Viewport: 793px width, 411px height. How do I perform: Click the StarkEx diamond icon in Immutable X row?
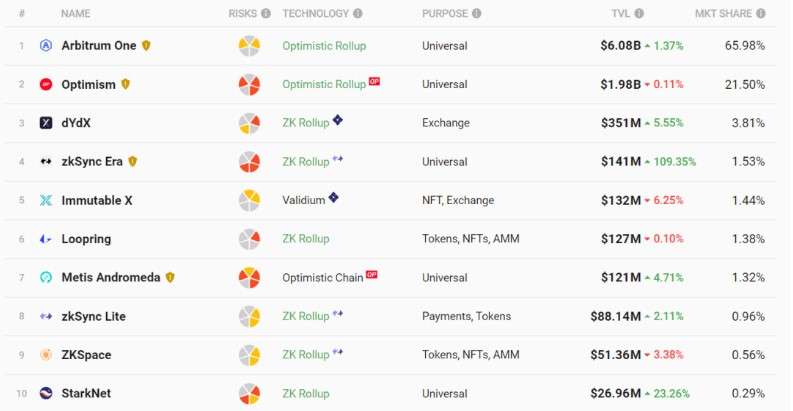(333, 197)
